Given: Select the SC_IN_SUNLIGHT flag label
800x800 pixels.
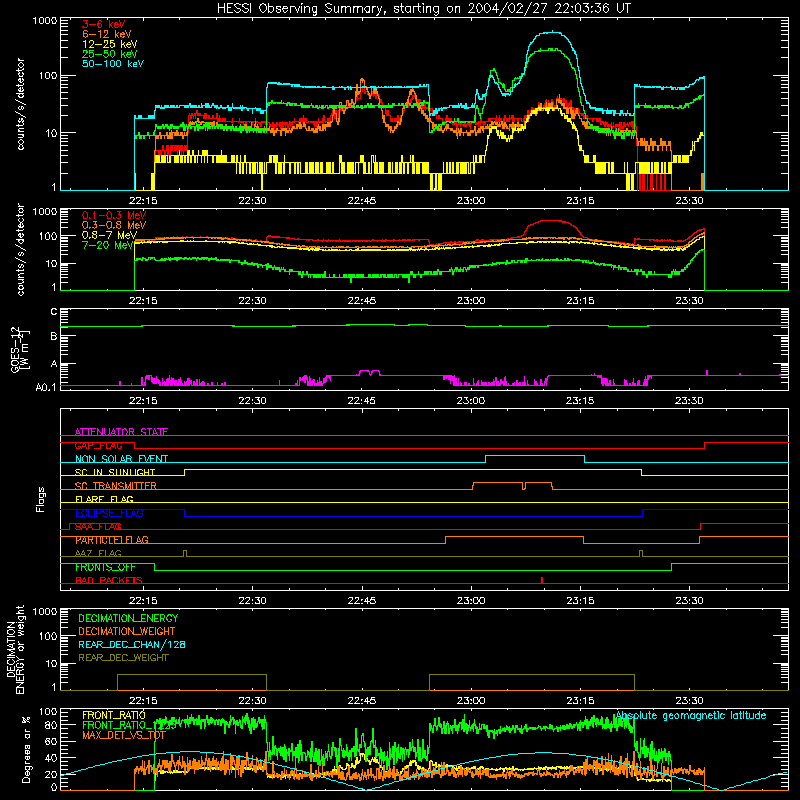Looking at the screenshot, I should pyautogui.click(x=115, y=472).
